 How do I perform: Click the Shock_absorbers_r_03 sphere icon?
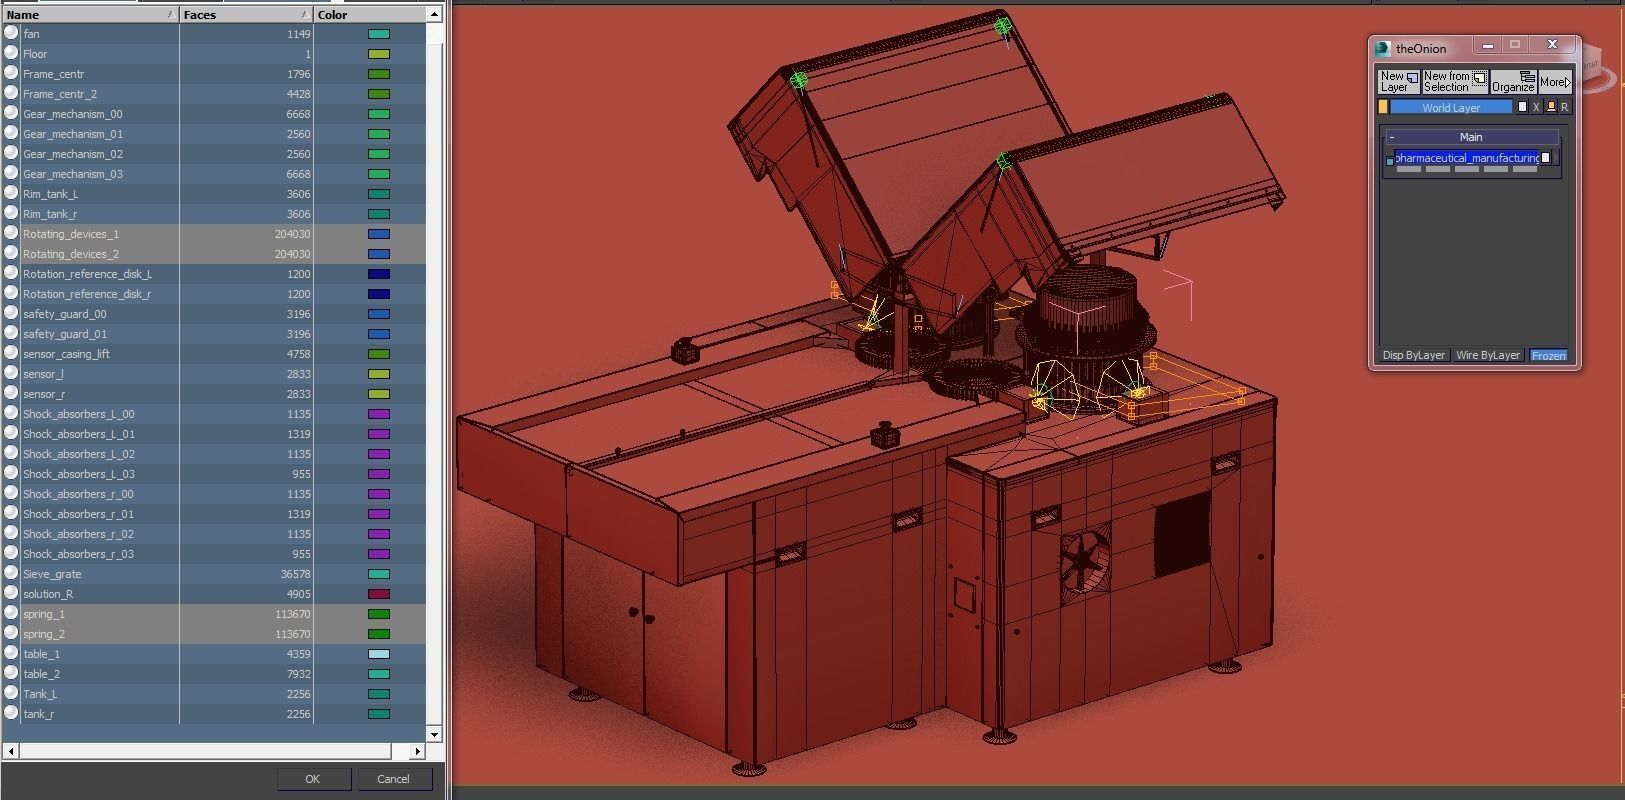coord(11,553)
